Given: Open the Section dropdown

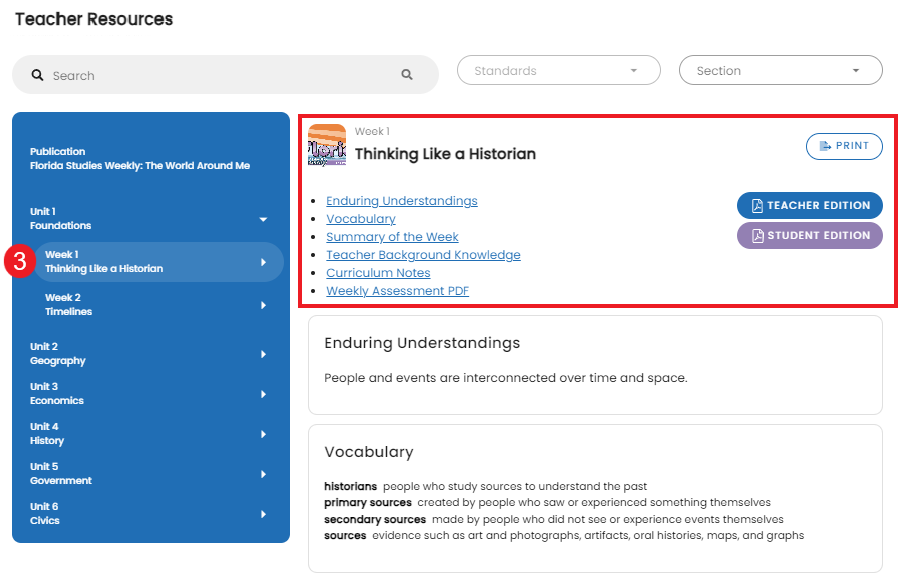Looking at the screenshot, I should tap(780, 70).
